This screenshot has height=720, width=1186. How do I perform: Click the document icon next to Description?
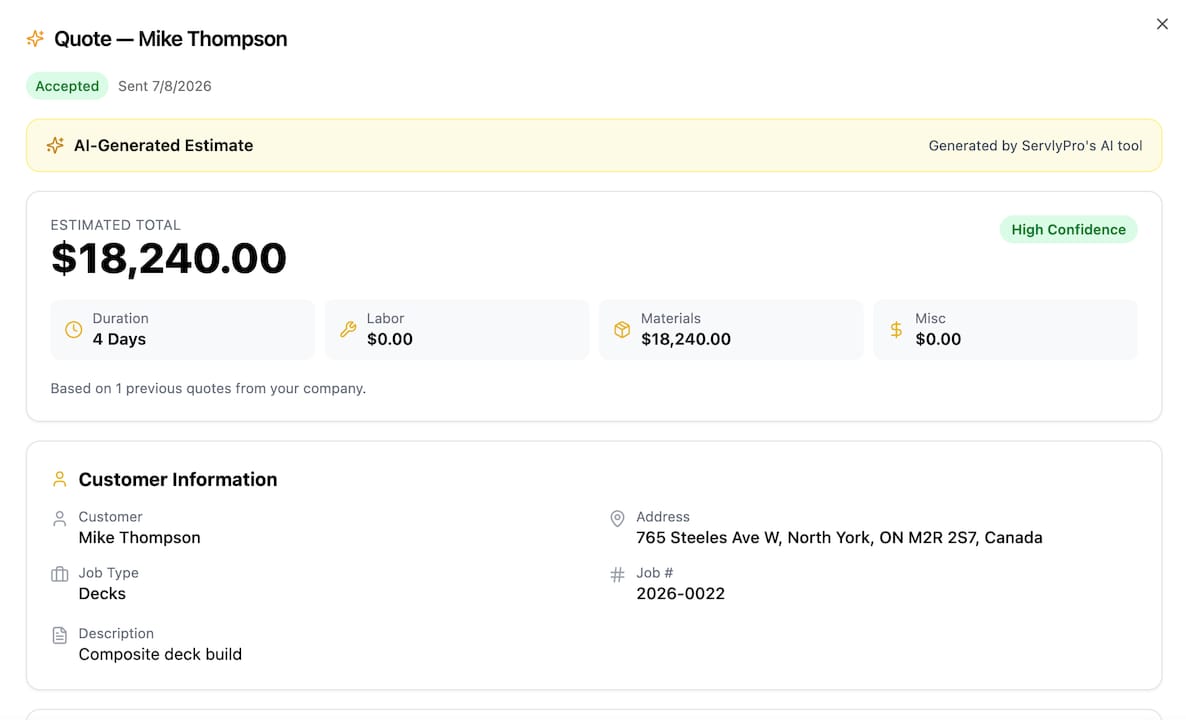60,635
